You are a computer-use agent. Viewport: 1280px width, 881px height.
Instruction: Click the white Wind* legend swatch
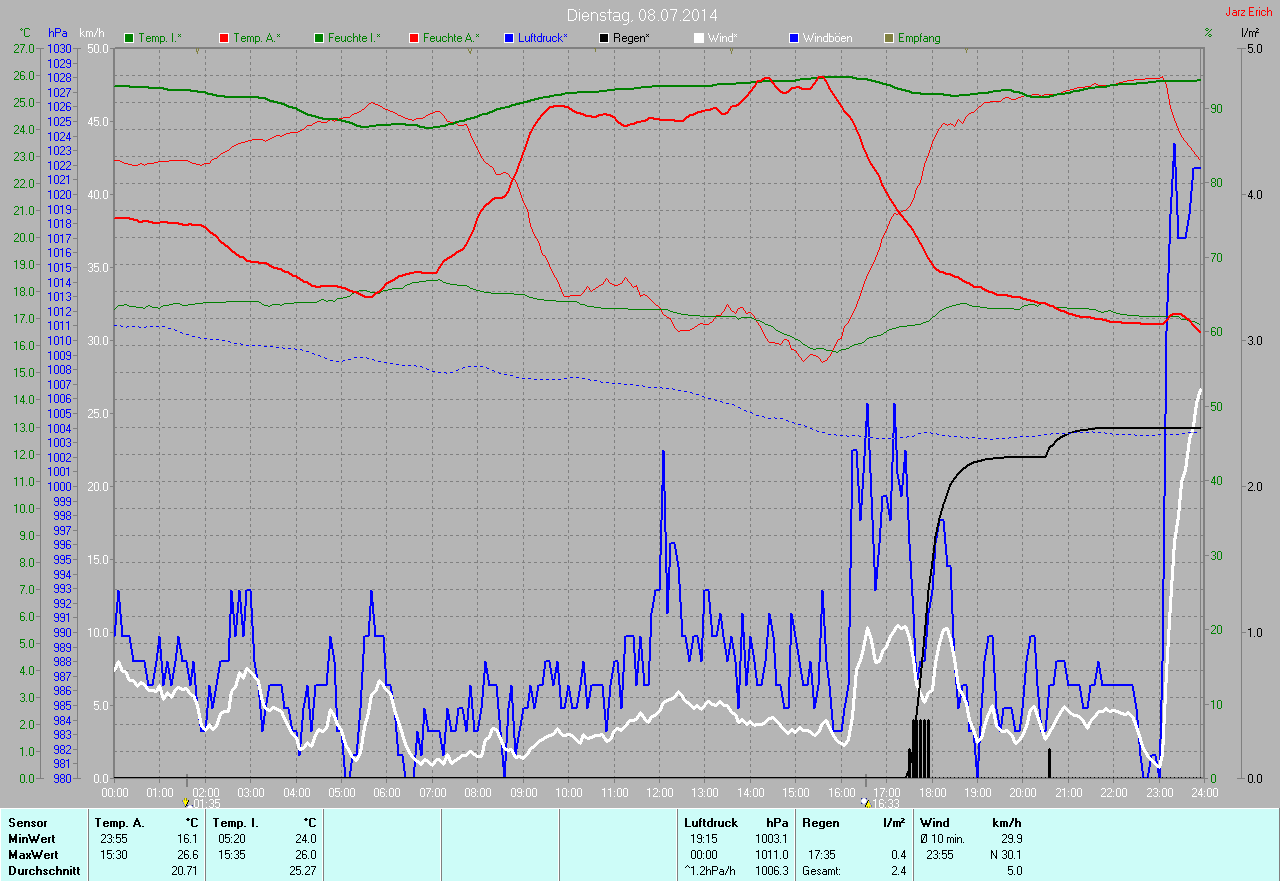(x=698, y=38)
